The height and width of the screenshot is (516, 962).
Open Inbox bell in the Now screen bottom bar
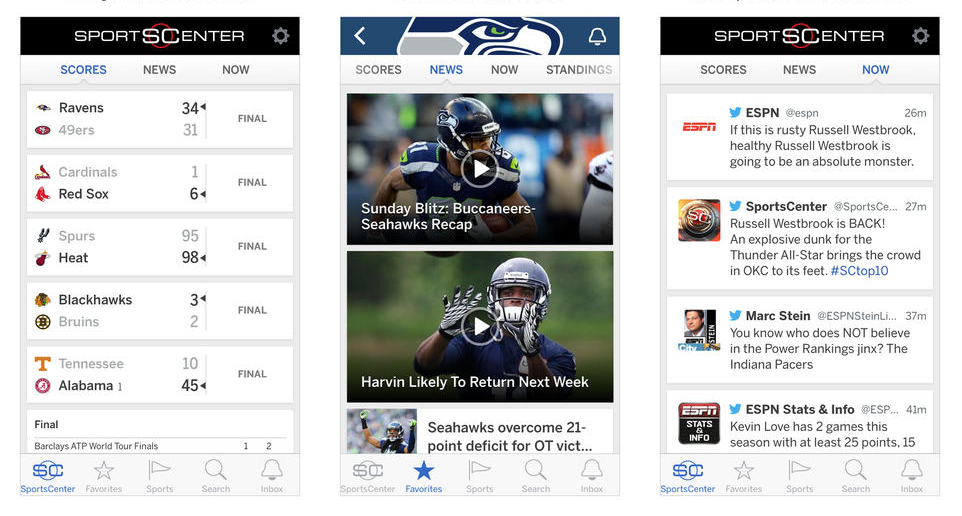(x=912, y=476)
